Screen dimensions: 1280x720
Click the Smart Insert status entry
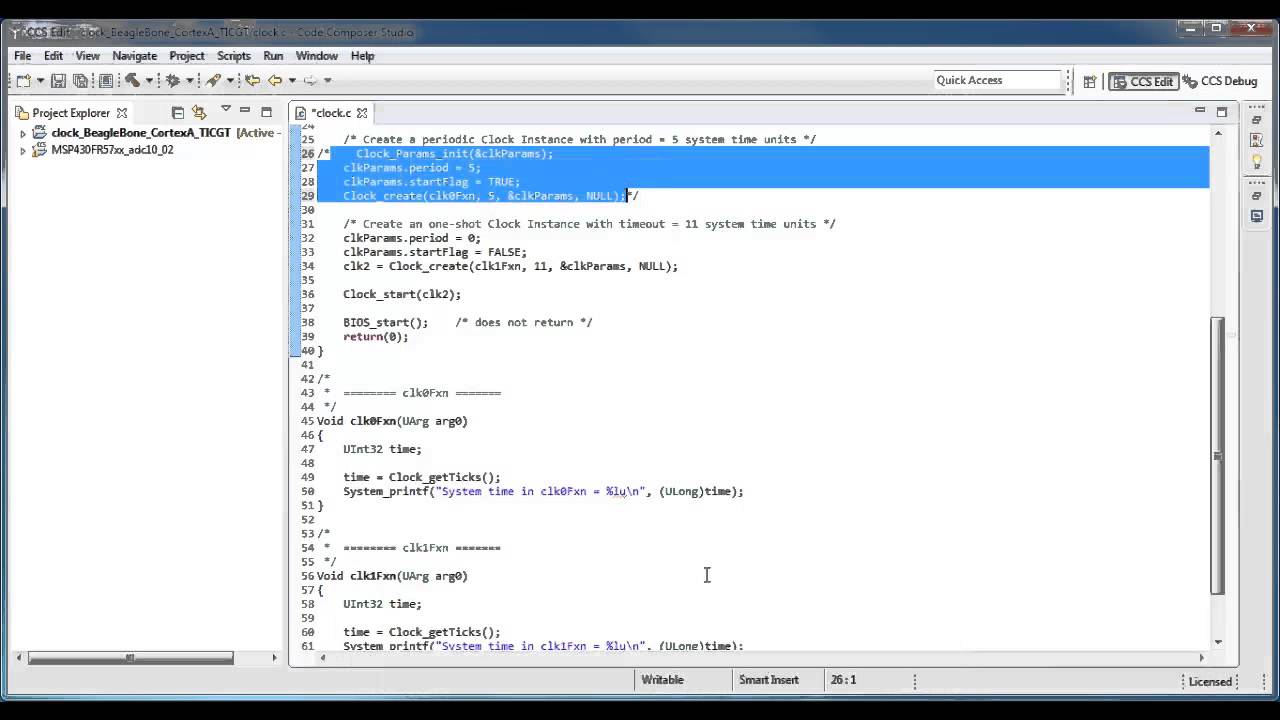click(x=768, y=680)
